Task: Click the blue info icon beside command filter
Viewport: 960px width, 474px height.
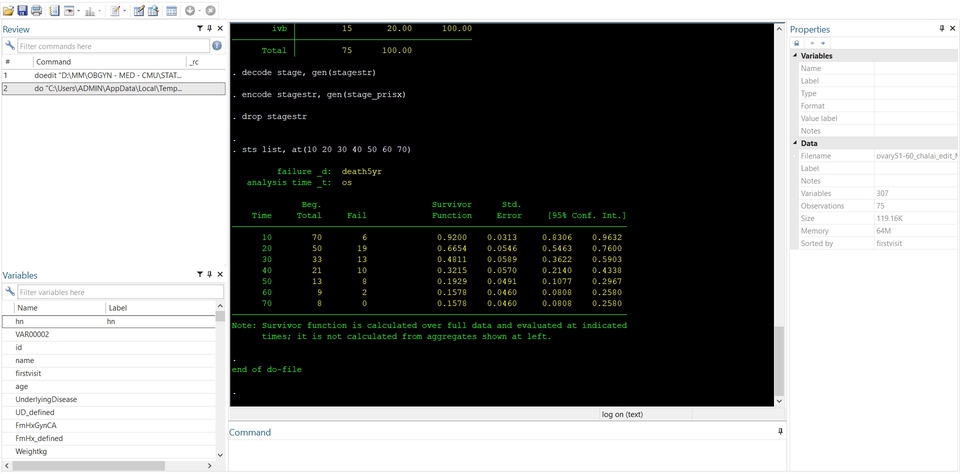Action: pyautogui.click(x=217, y=46)
